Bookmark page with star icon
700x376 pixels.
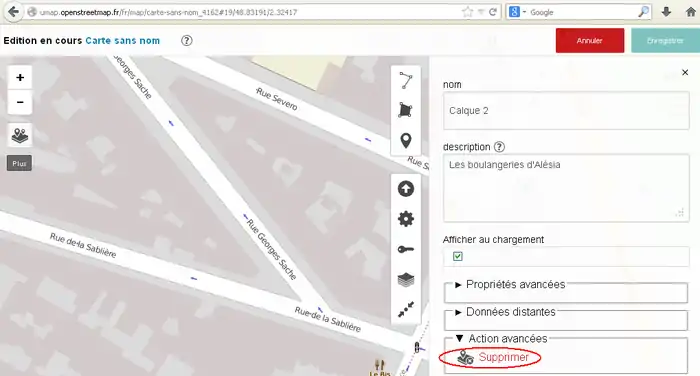click(x=467, y=12)
